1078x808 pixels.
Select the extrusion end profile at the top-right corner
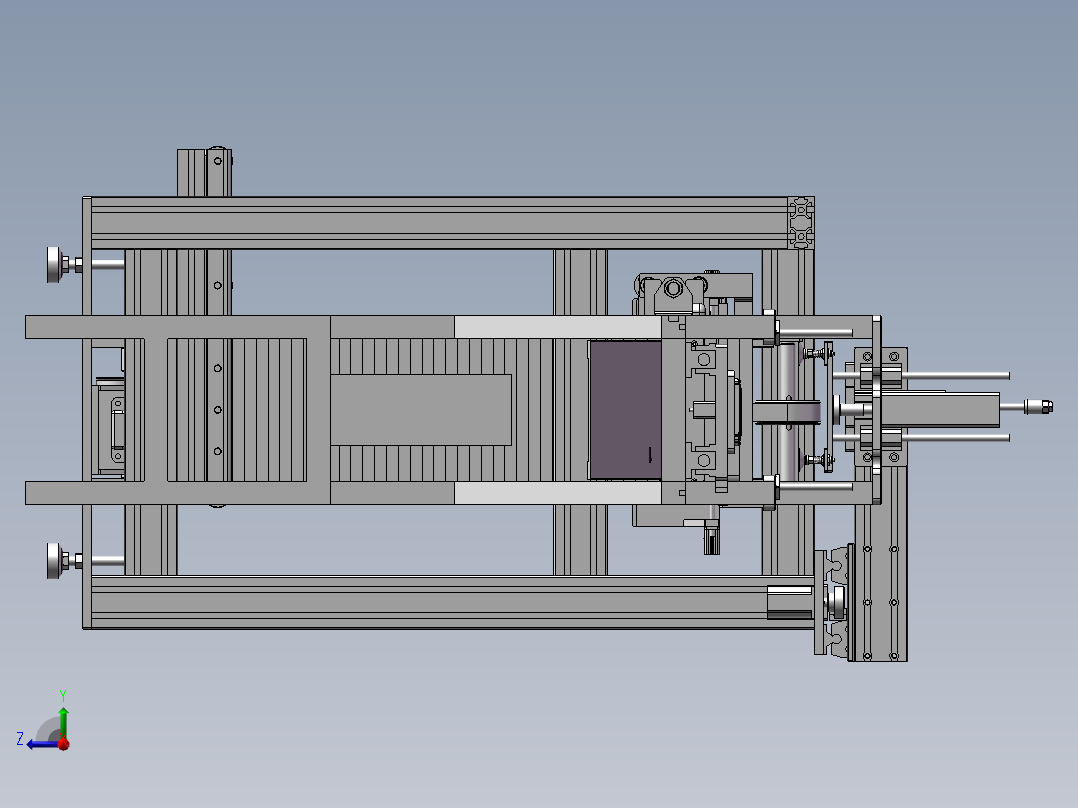click(801, 223)
